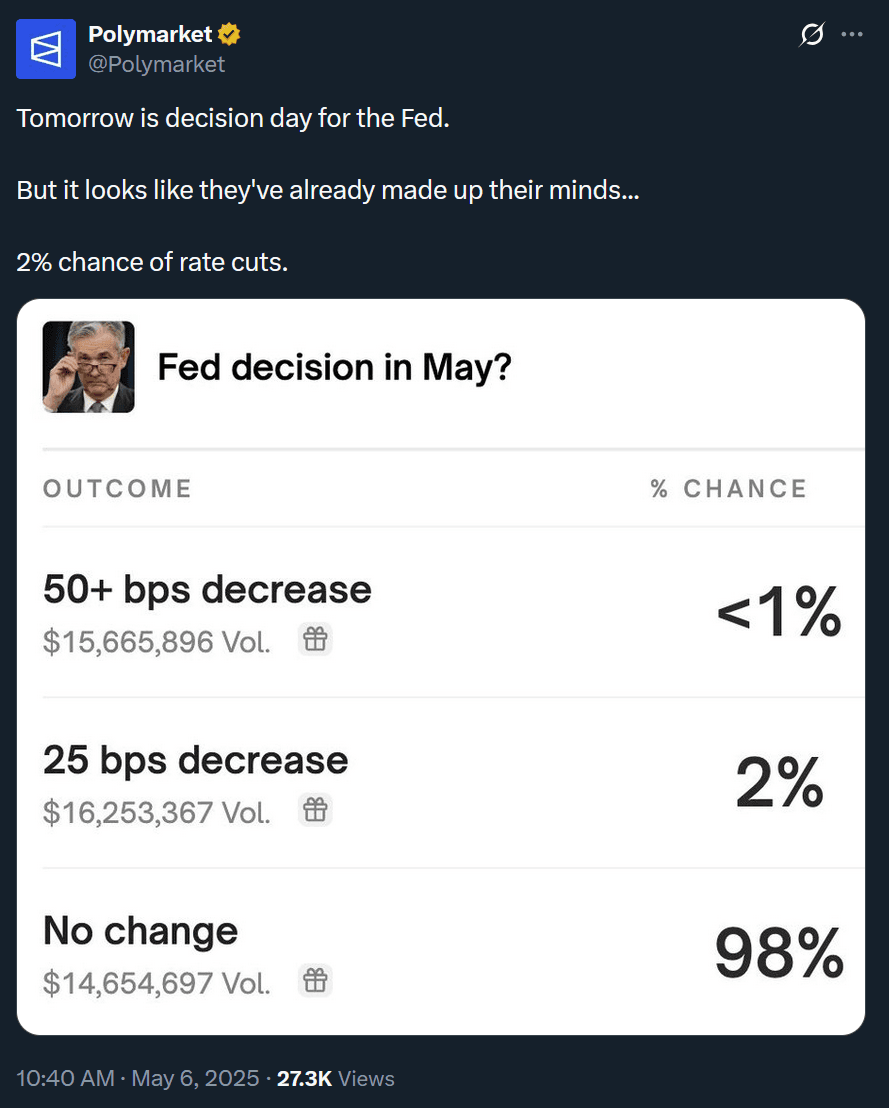The width and height of the screenshot is (889, 1108).
Task: Click the <1% chance value
Action: tap(779, 613)
